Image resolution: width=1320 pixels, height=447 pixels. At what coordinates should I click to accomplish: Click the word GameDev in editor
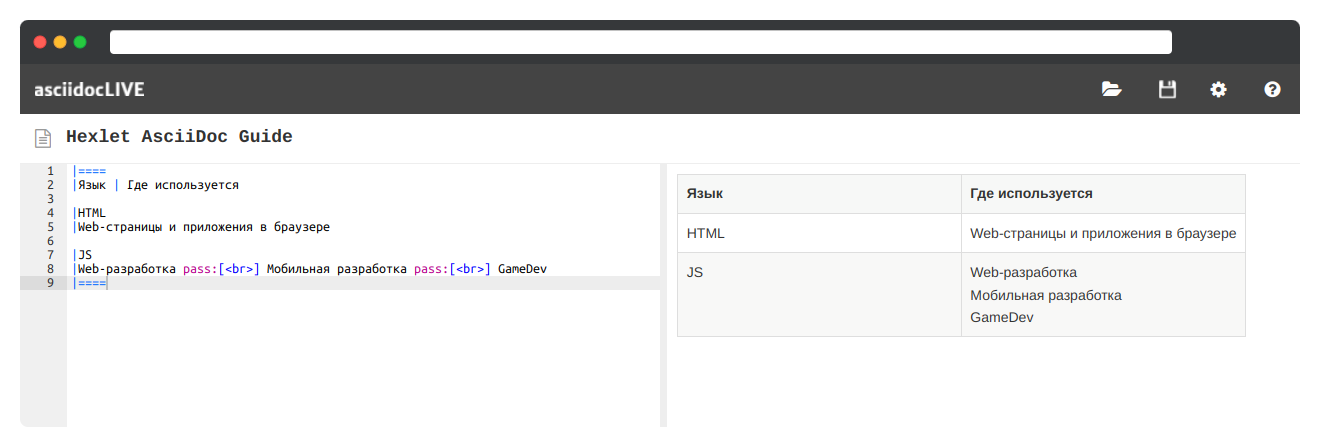pyautogui.click(x=522, y=269)
